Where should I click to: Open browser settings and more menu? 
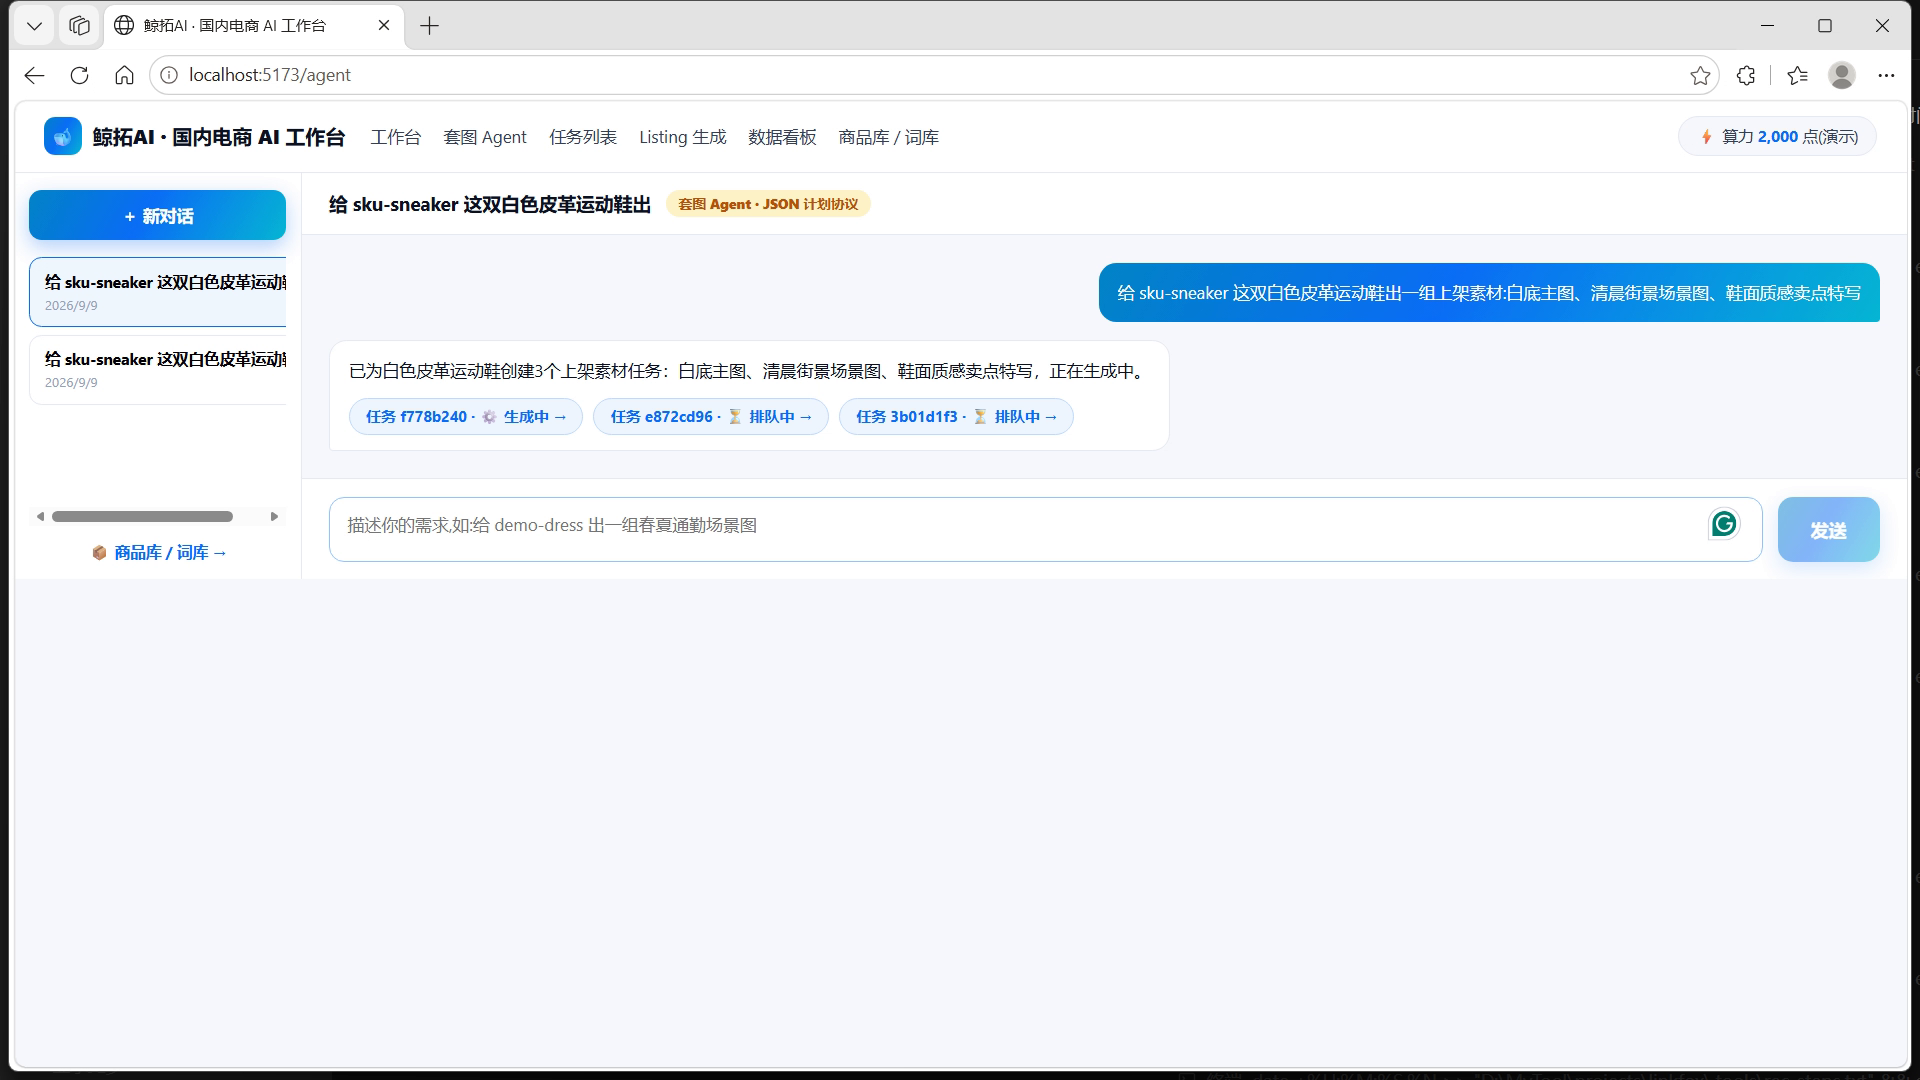tap(1886, 75)
